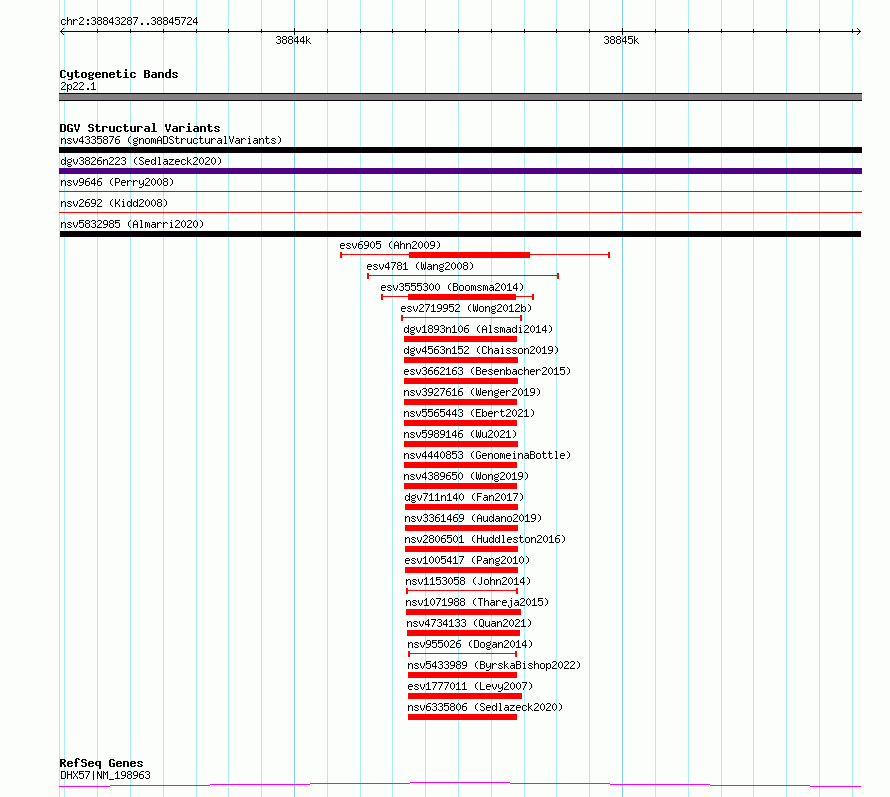Open variant nsv5433989 (ByrskaBishop2022)
890x797 pixels.
(x=494, y=665)
